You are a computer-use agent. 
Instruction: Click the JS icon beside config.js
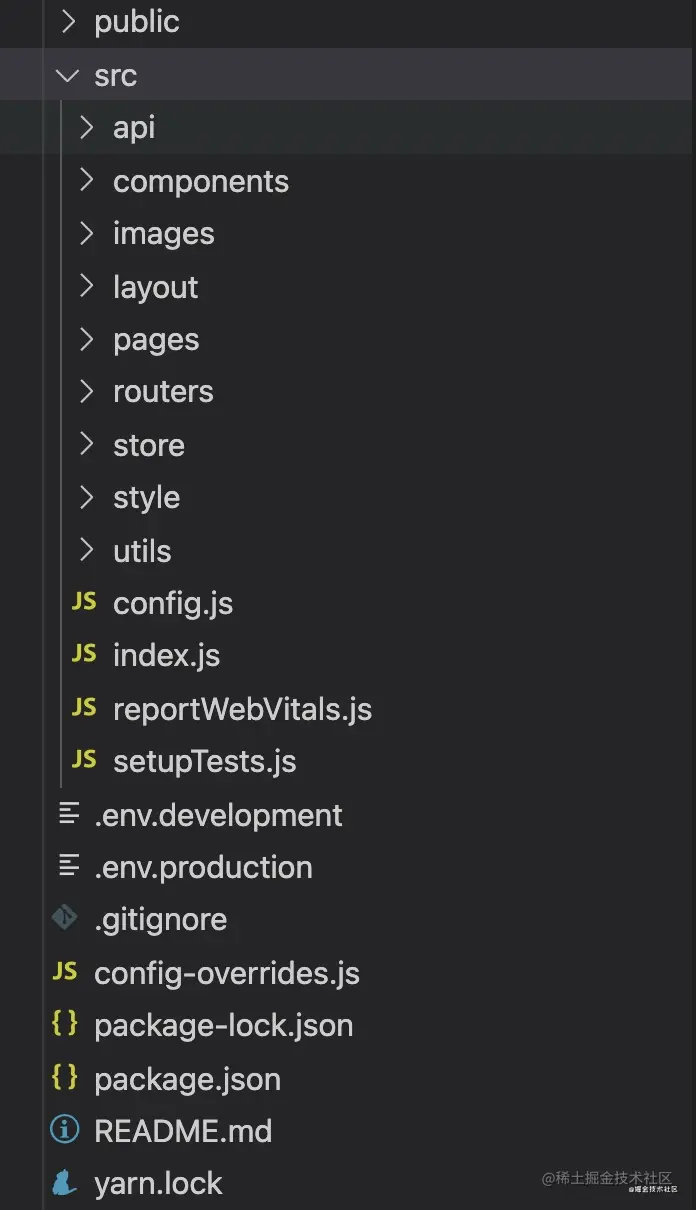(x=84, y=602)
